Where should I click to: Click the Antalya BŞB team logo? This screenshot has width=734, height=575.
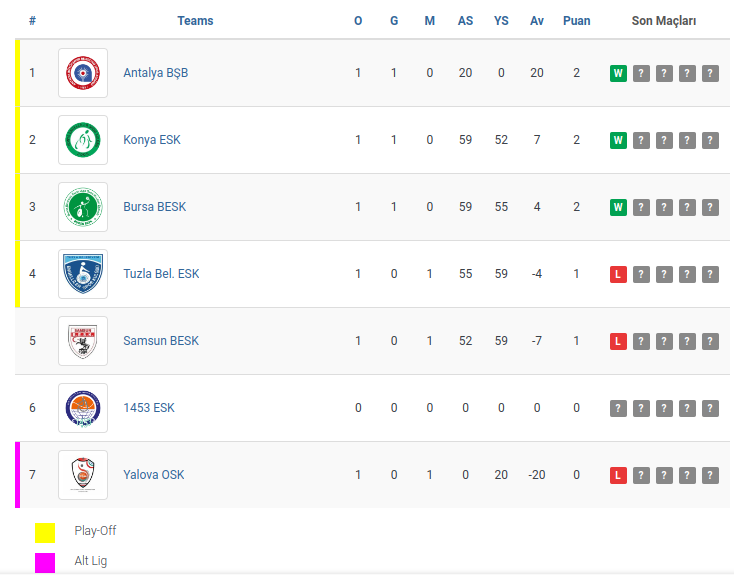tap(83, 73)
